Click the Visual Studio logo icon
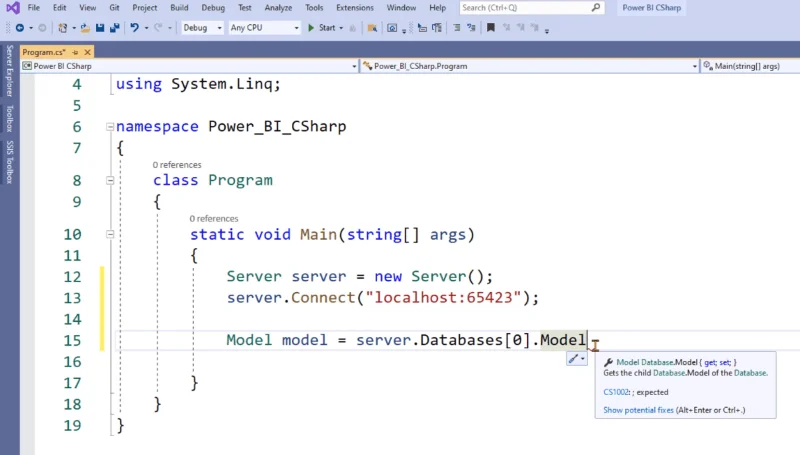 pyautogui.click(x=13, y=8)
